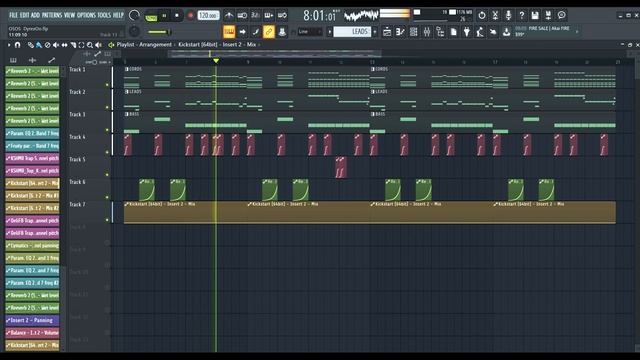Select Insert 2 - Panning automation in picker
640x360 pixels.
[x=32, y=320]
